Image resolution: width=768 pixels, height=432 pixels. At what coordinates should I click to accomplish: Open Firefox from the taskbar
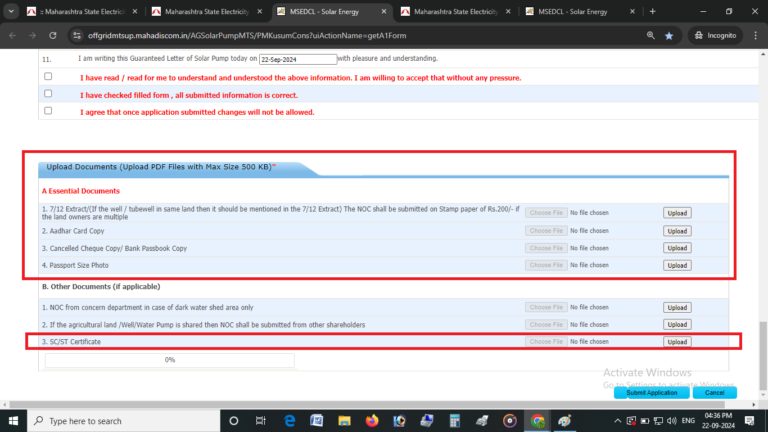tap(372, 421)
